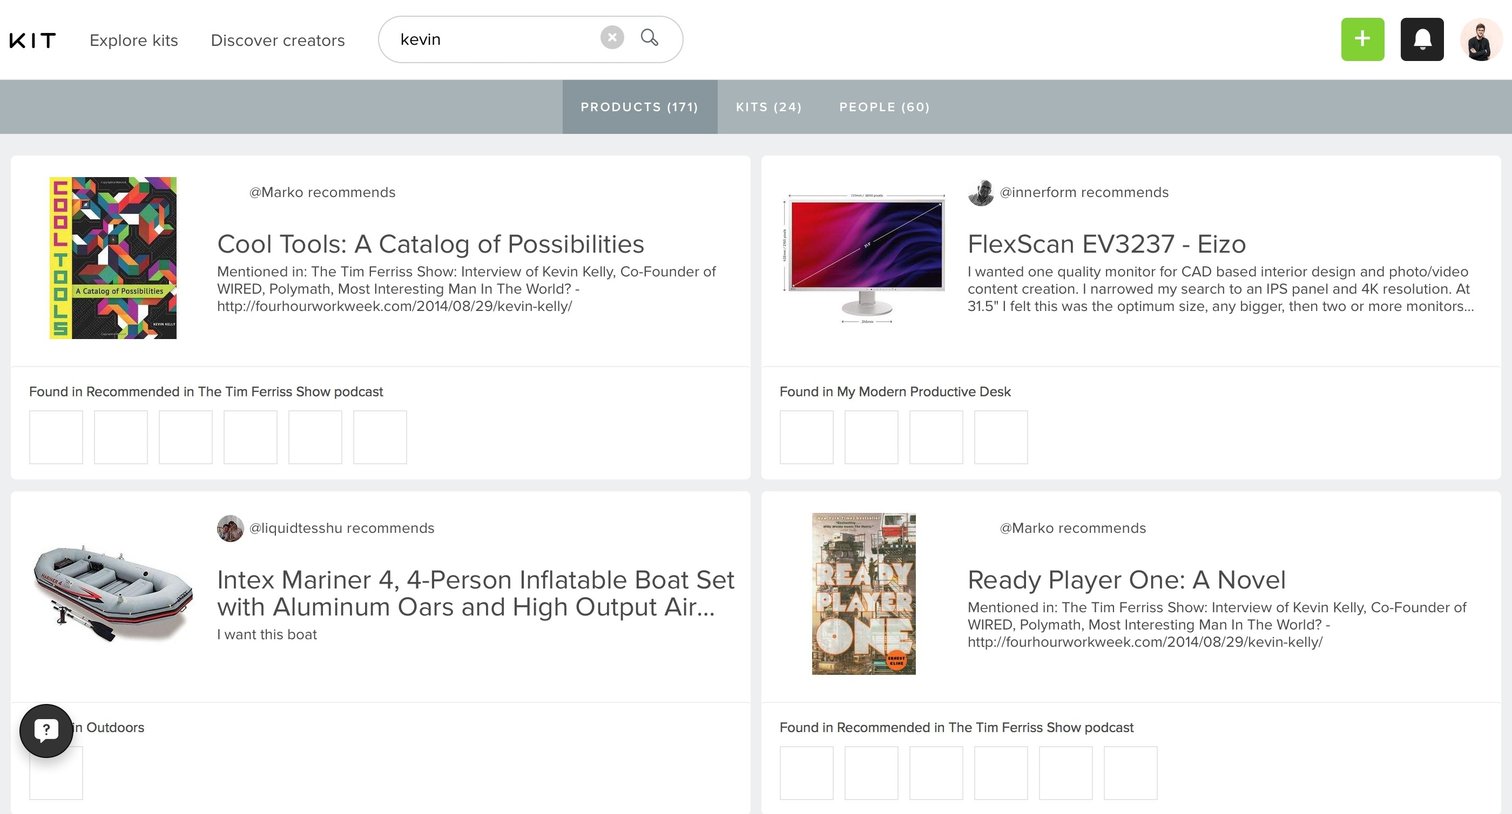
Task: Click the Cool Tools book cover image
Action: pos(113,258)
